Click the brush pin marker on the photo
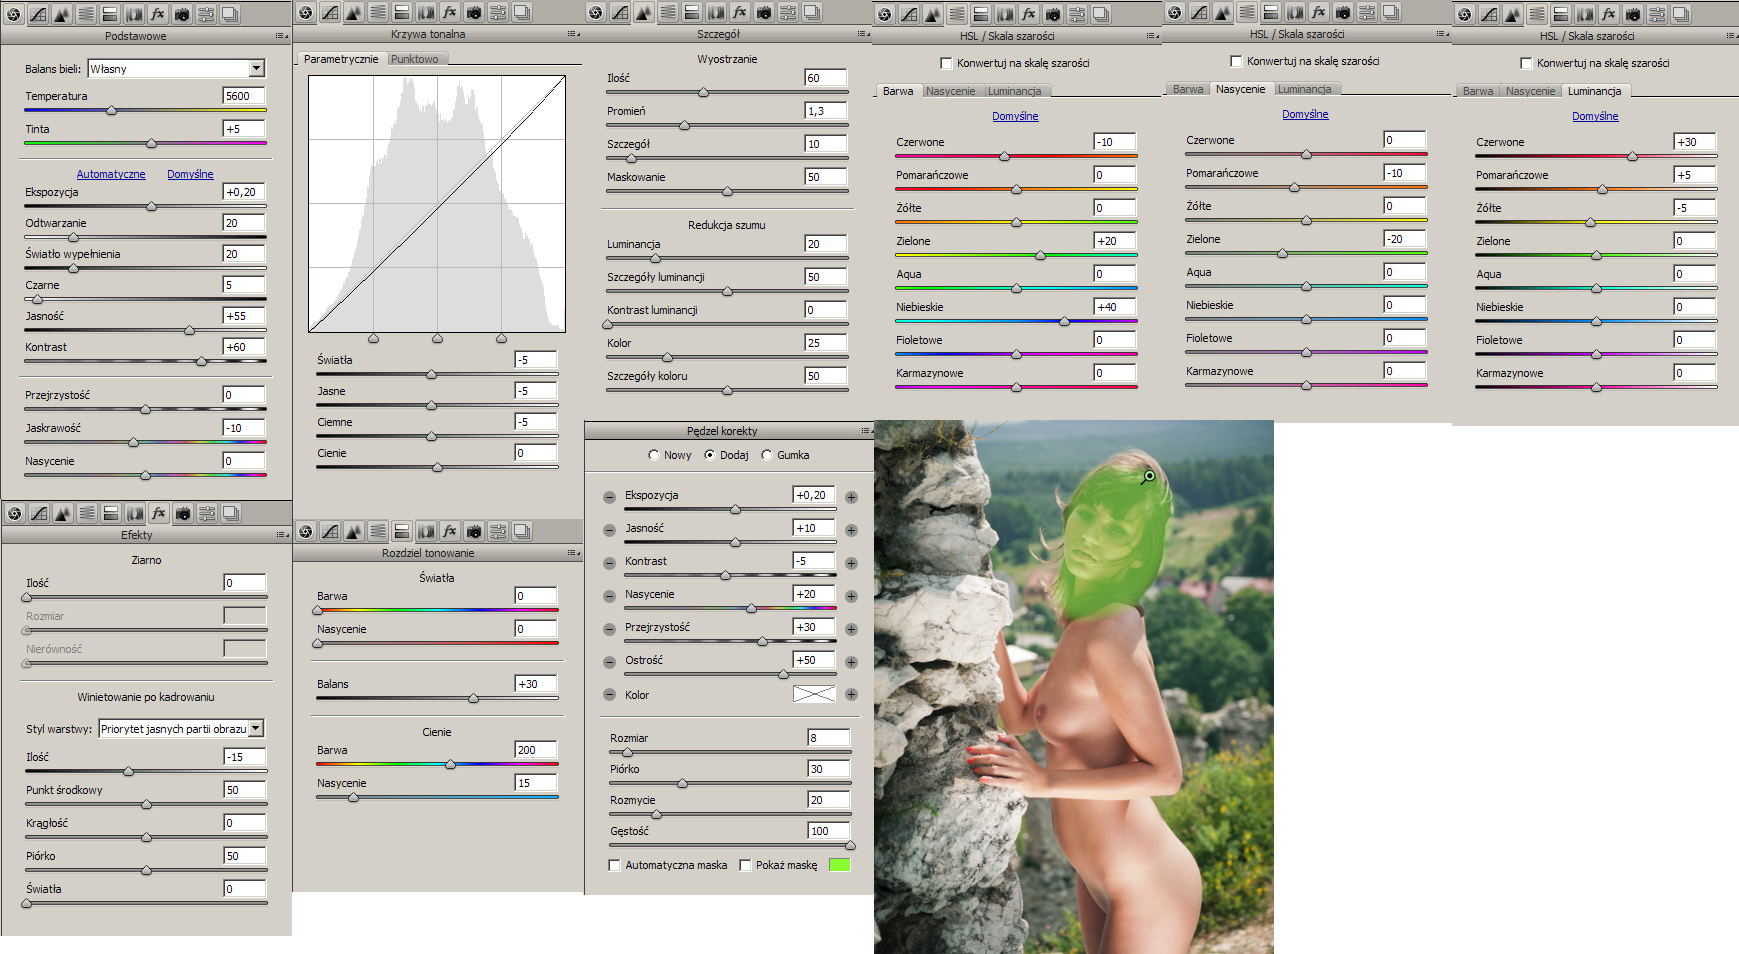The height and width of the screenshot is (954, 1739). [x=1149, y=476]
